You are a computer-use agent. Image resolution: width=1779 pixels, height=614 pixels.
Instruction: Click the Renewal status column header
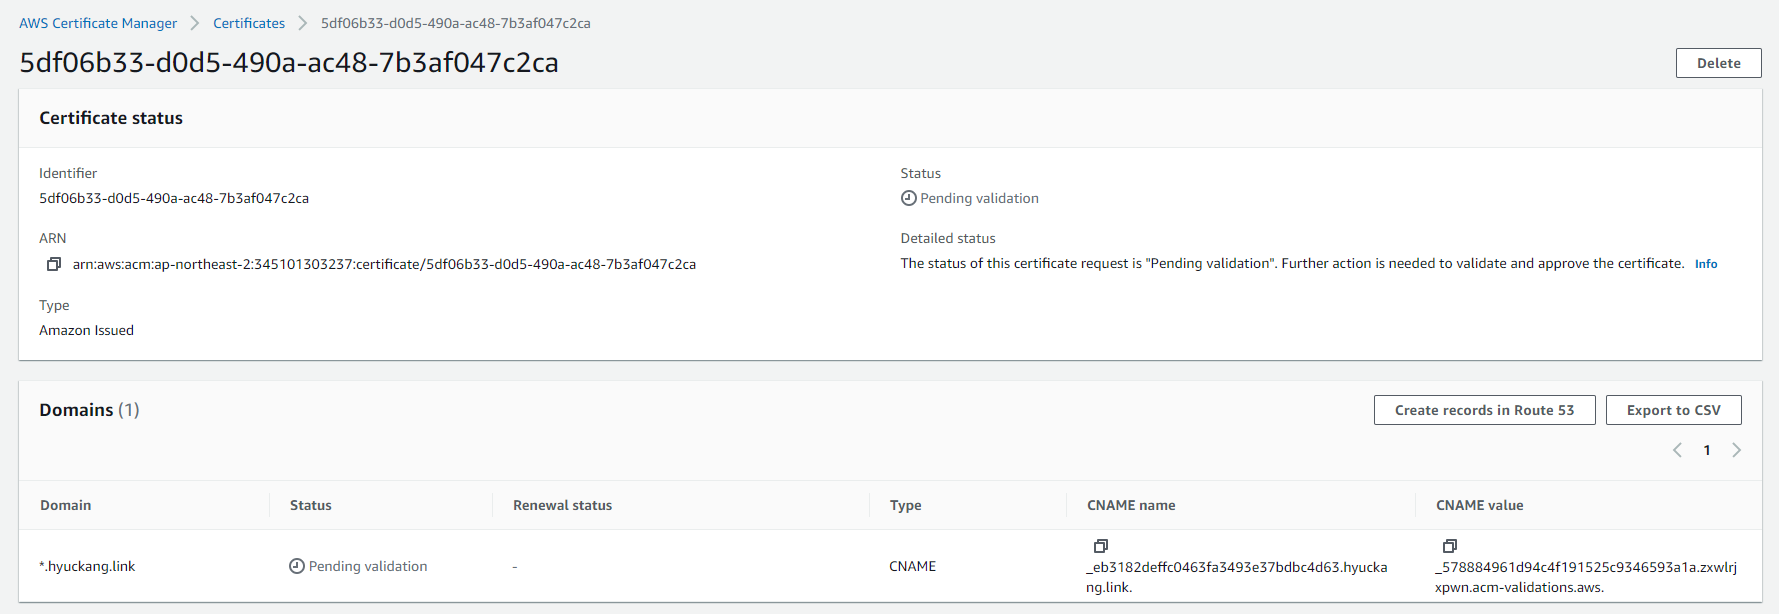coord(562,505)
